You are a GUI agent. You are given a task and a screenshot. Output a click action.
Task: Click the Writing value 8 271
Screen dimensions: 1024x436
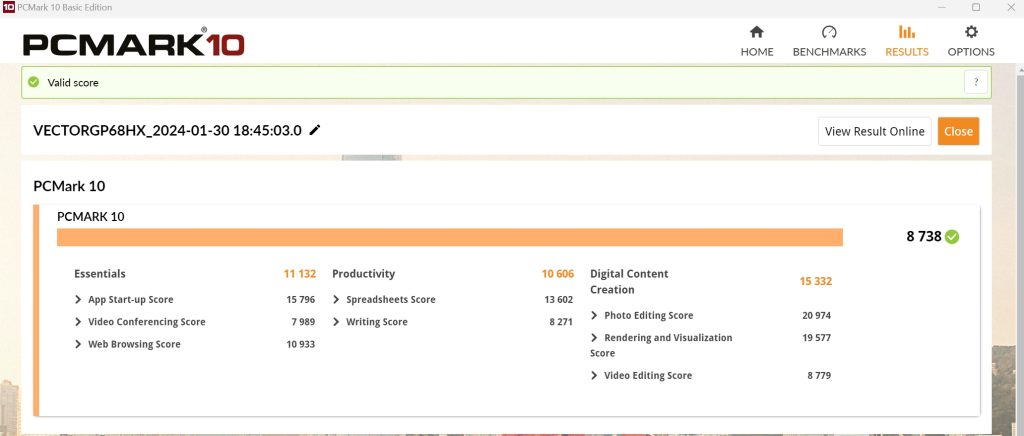click(x=561, y=322)
